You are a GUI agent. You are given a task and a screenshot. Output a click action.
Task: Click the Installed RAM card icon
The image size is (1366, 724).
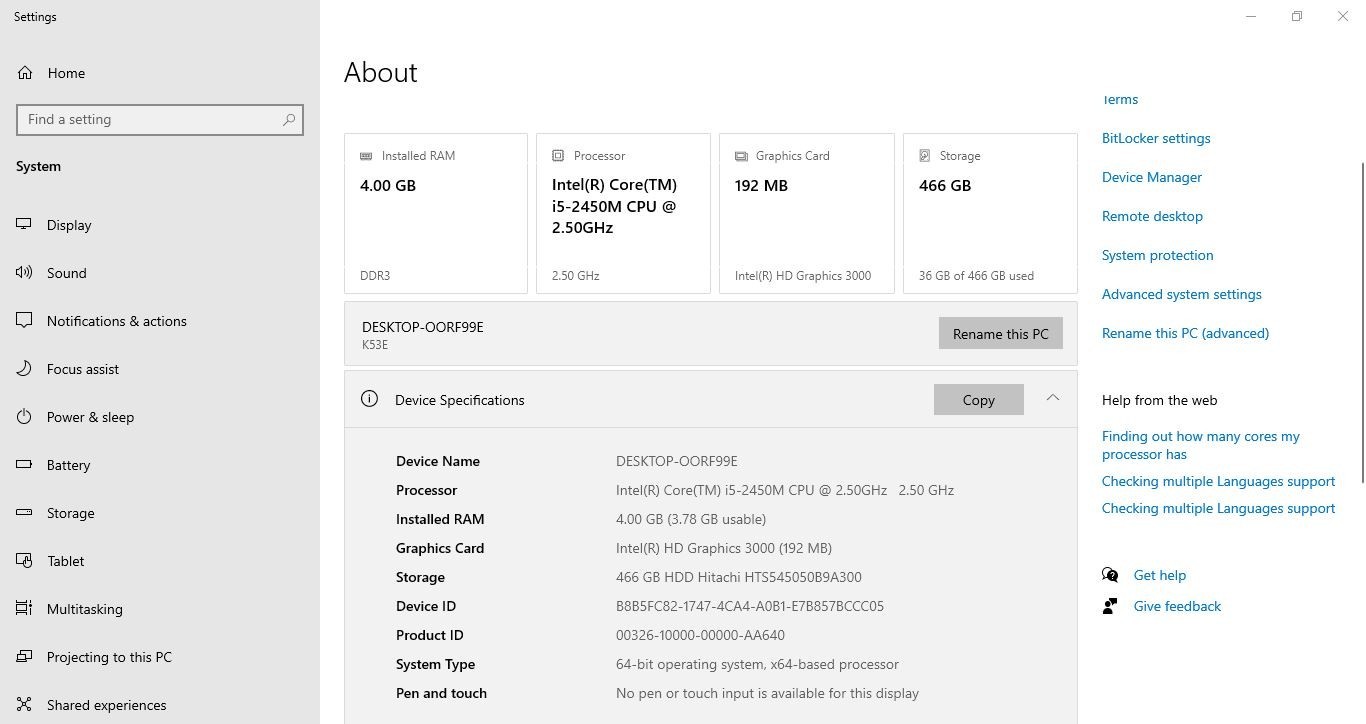[366, 156]
